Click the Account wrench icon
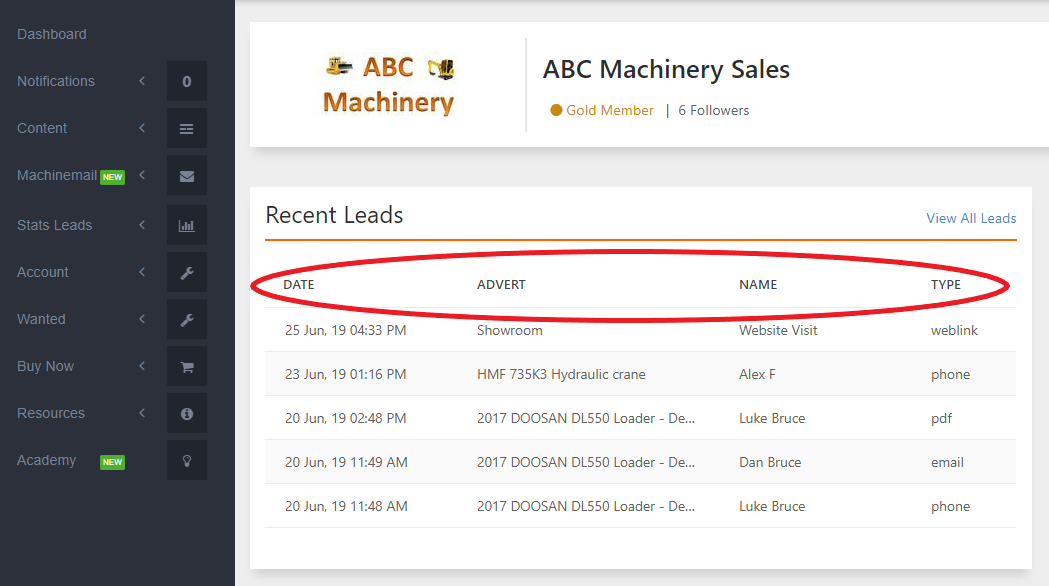Image resolution: width=1049 pixels, height=586 pixels. (187, 272)
